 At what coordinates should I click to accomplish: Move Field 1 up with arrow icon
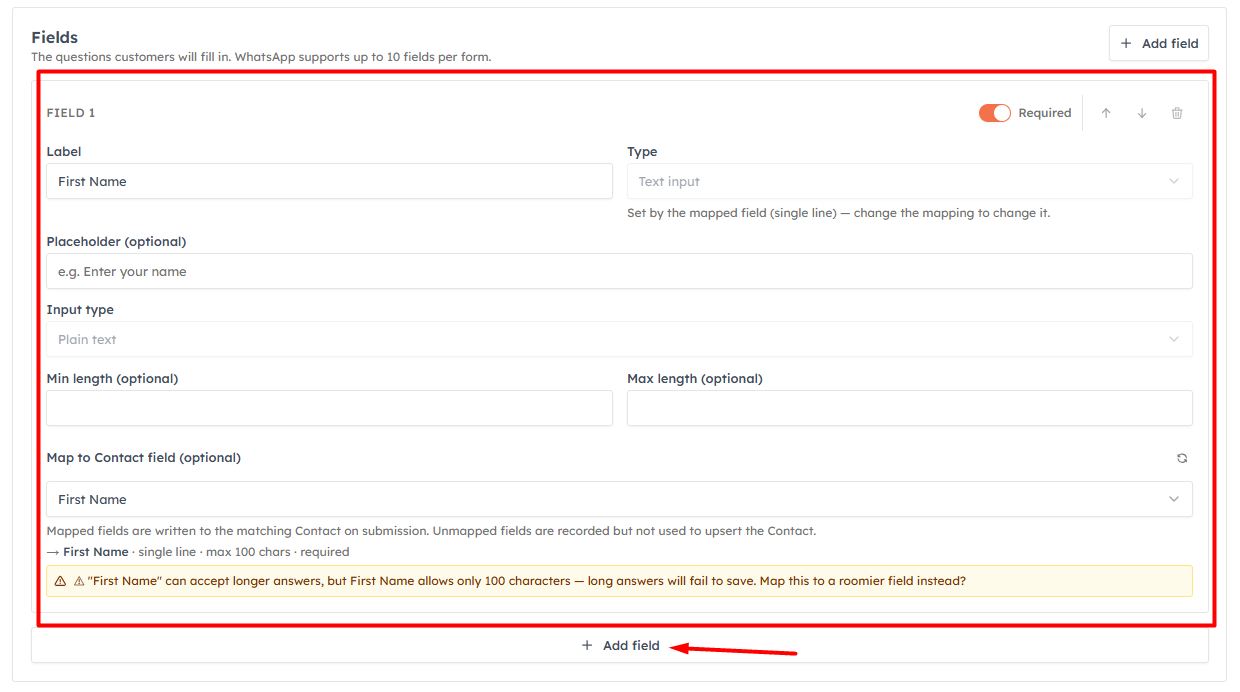[x=1106, y=113]
